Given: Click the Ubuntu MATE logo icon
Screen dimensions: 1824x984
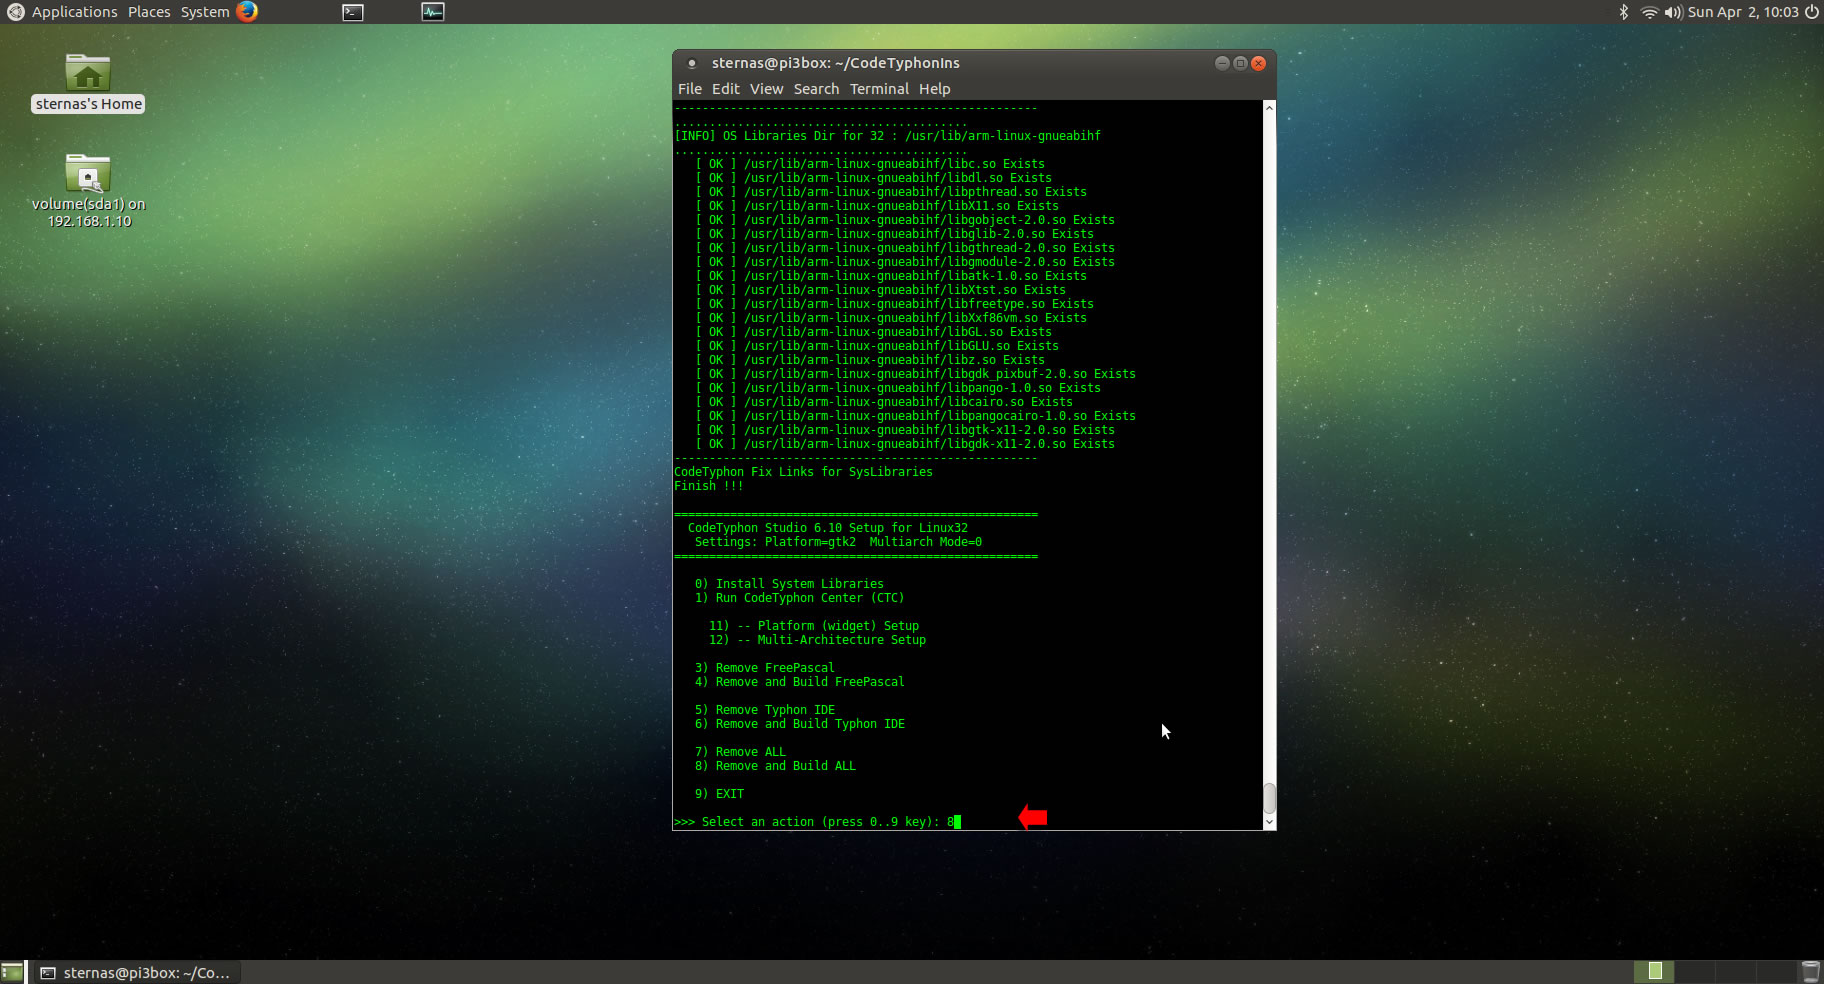Looking at the screenshot, I should point(15,12).
